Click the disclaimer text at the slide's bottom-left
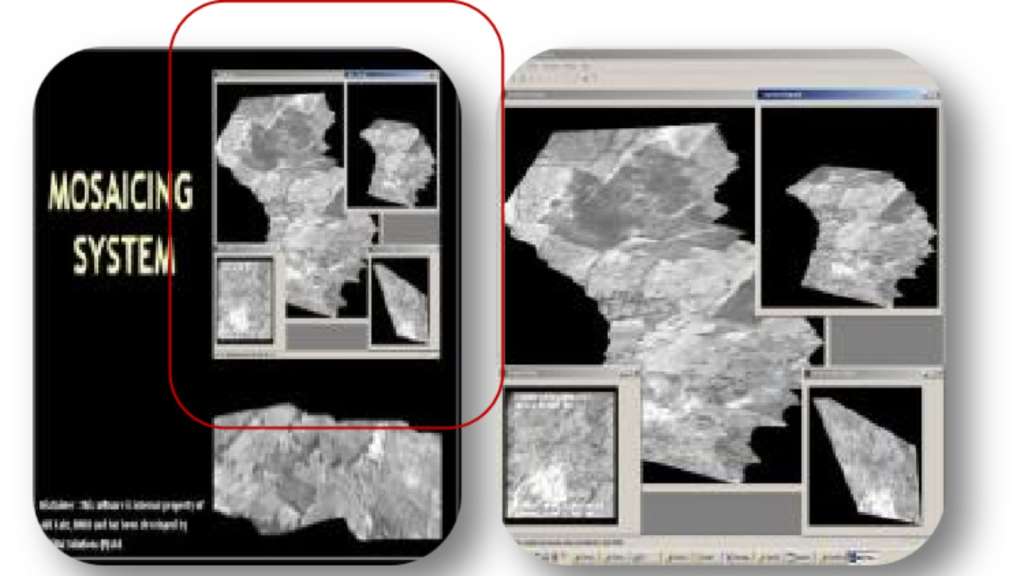 pyautogui.click(x=120, y=521)
